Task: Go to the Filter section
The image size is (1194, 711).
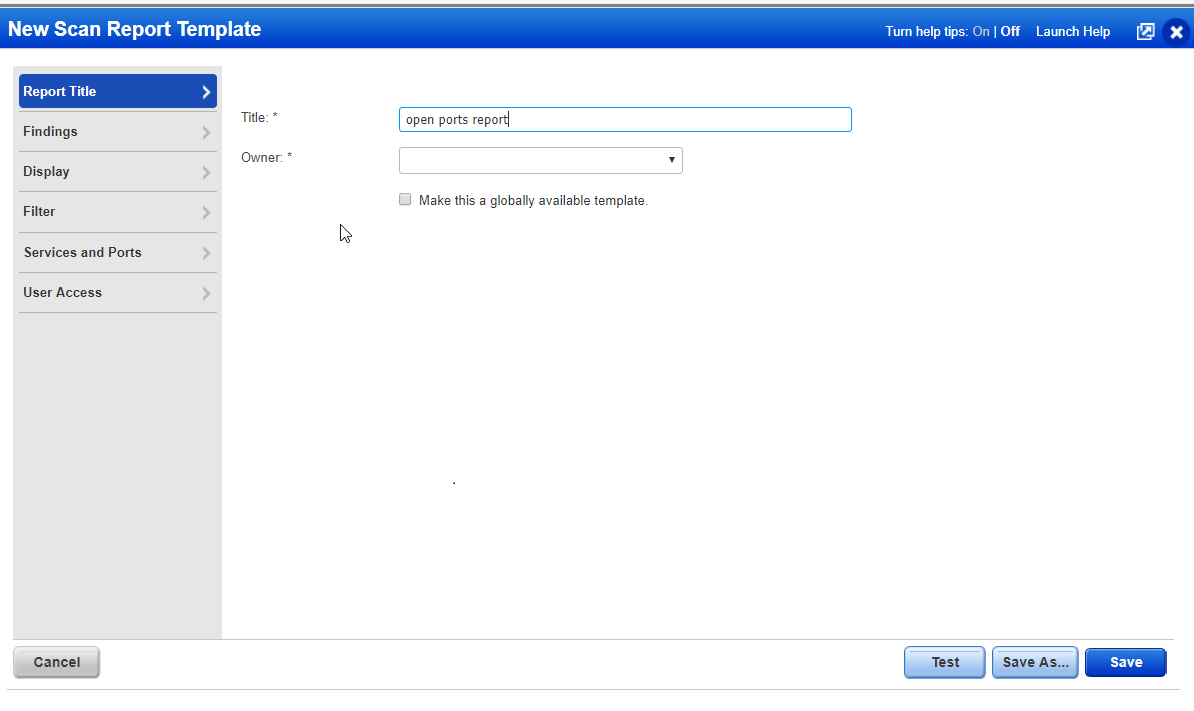Action: [x=118, y=212]
